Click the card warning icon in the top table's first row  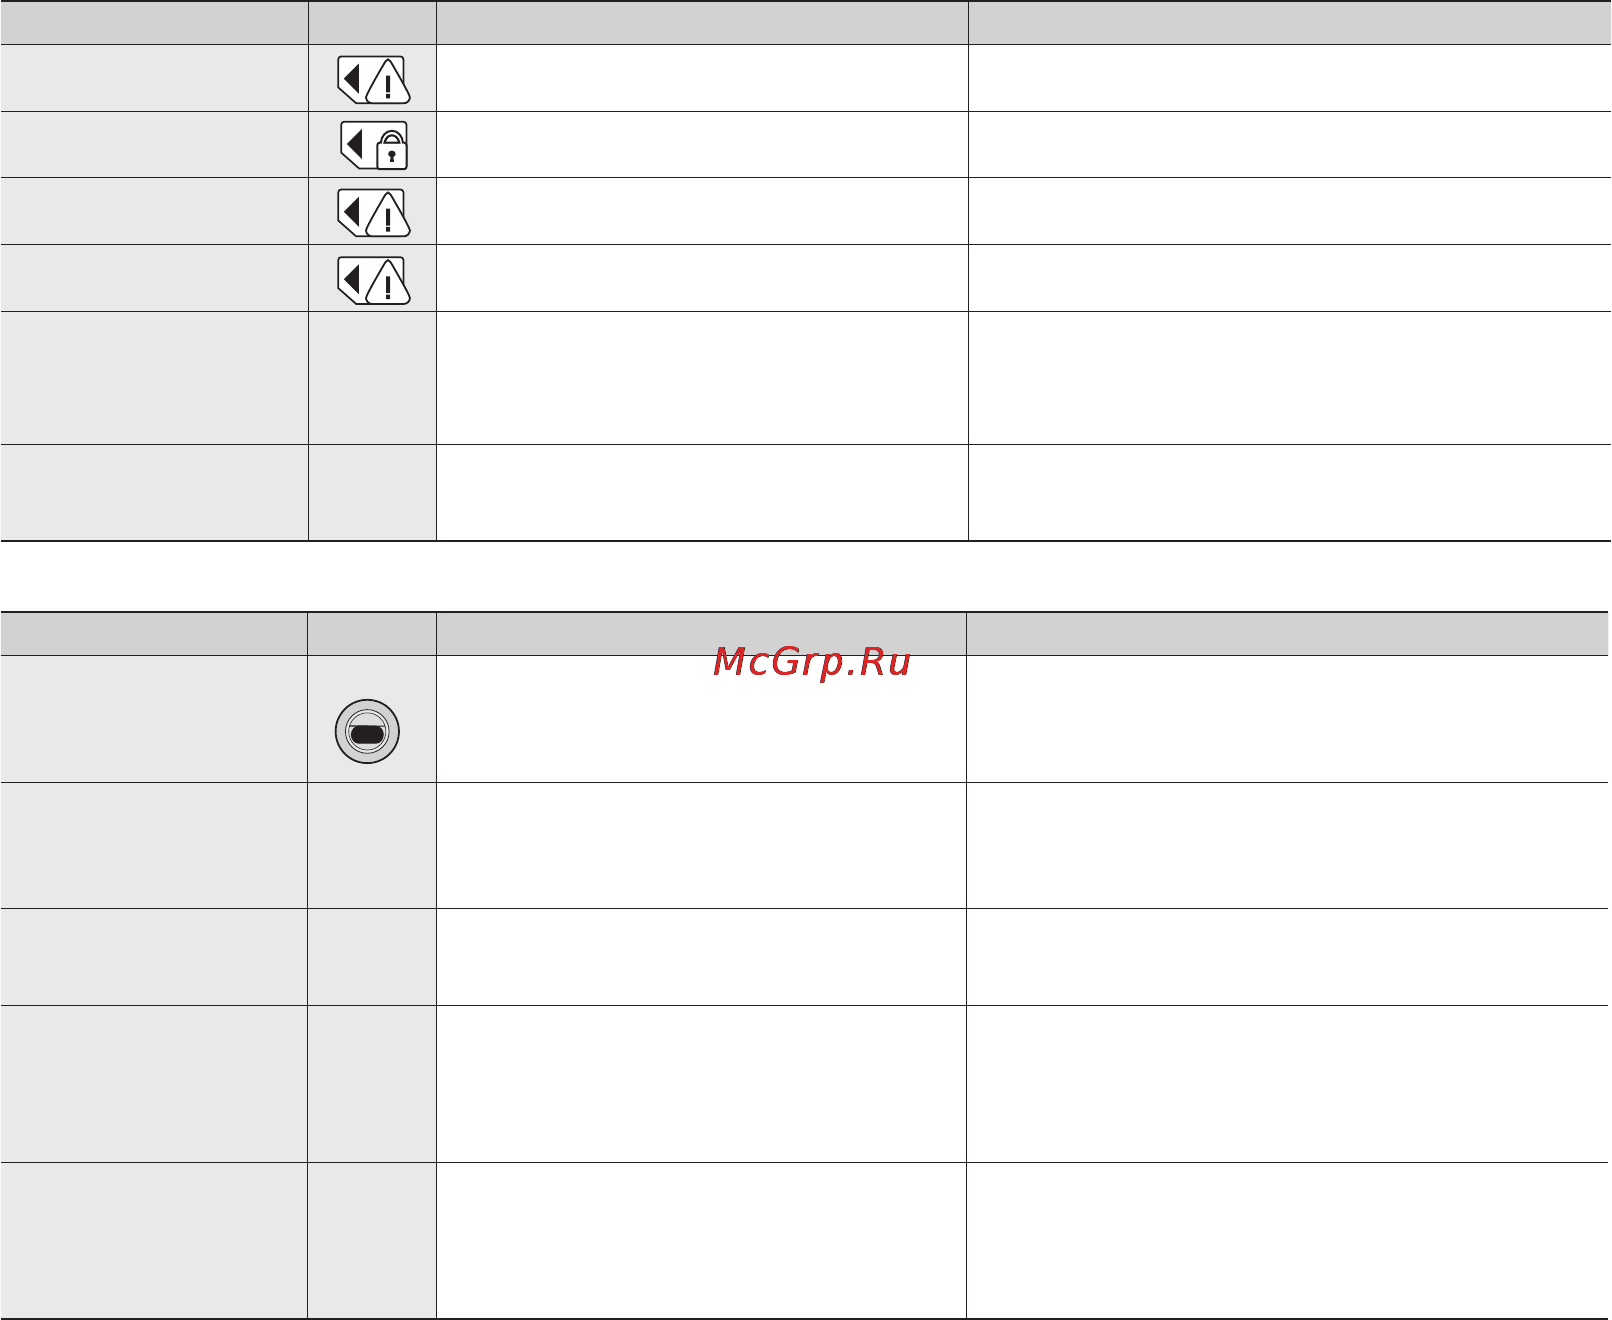tap(374, 80)
